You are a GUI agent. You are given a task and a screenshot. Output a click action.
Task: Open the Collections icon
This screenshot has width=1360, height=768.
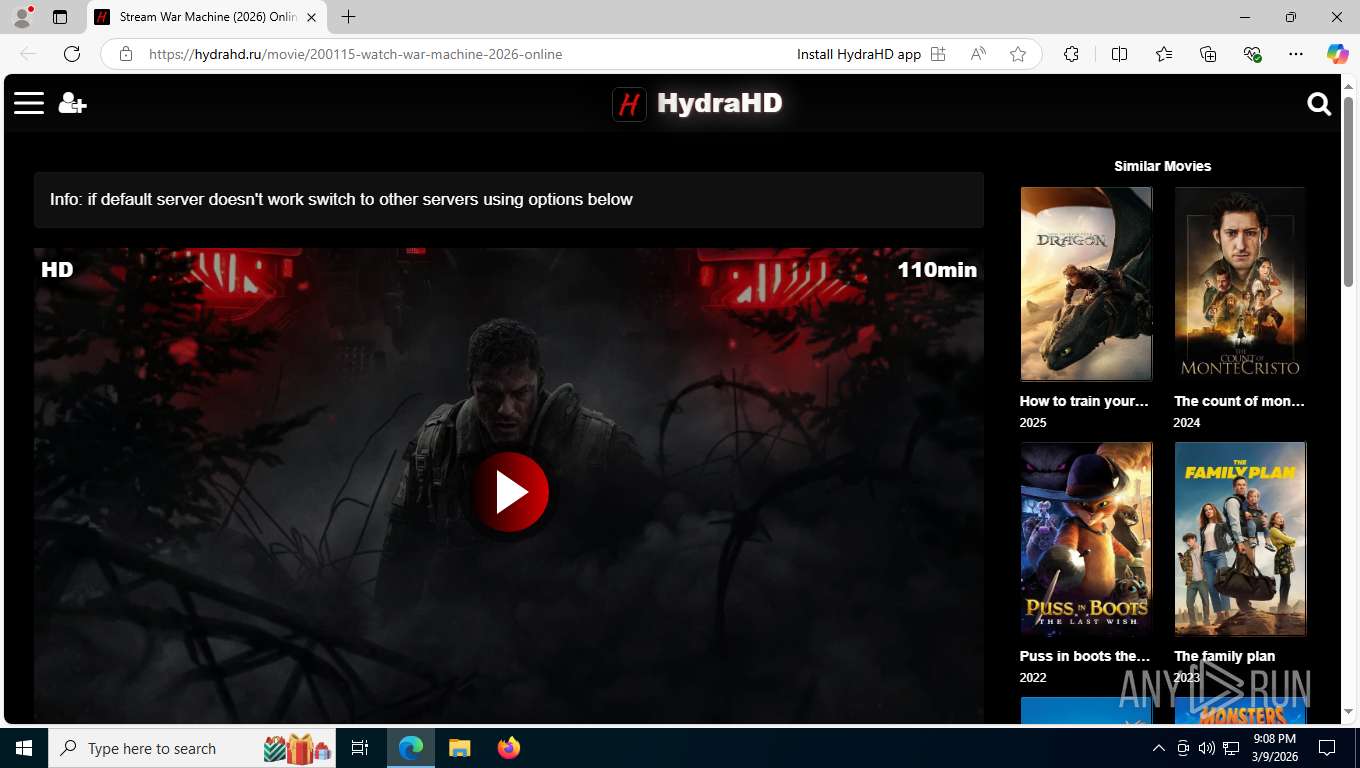point(1208,54)
